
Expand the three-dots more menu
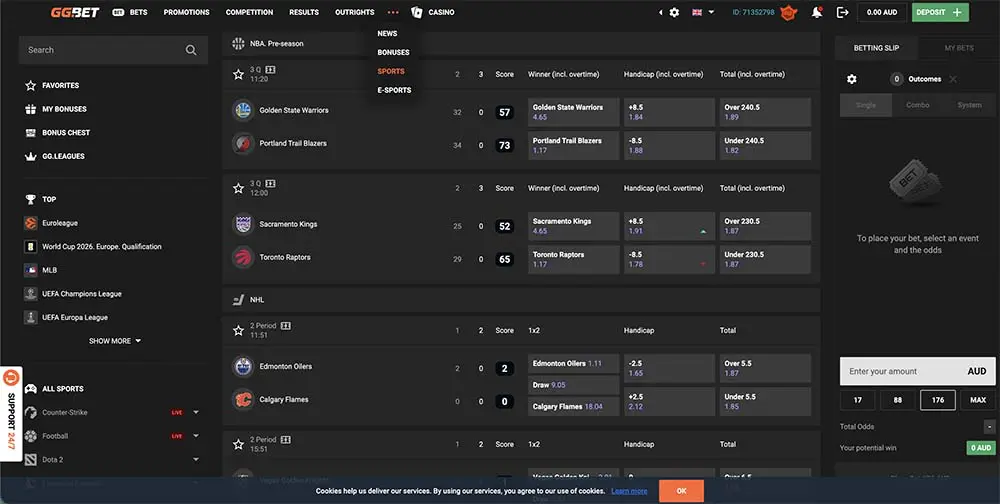coord(393,12)
